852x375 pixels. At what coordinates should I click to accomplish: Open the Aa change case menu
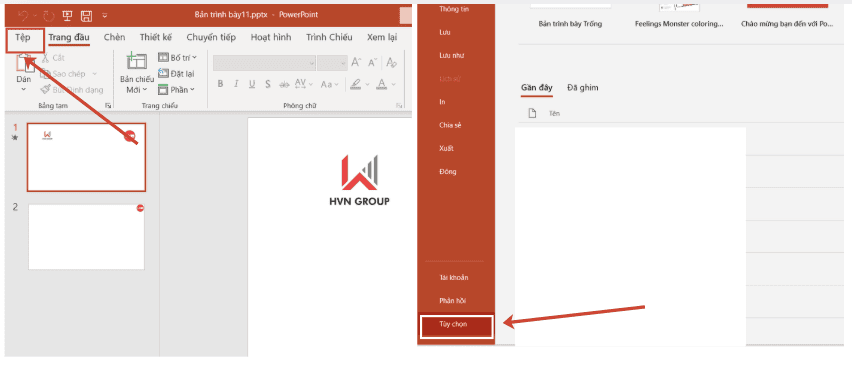tap(330, 84)
